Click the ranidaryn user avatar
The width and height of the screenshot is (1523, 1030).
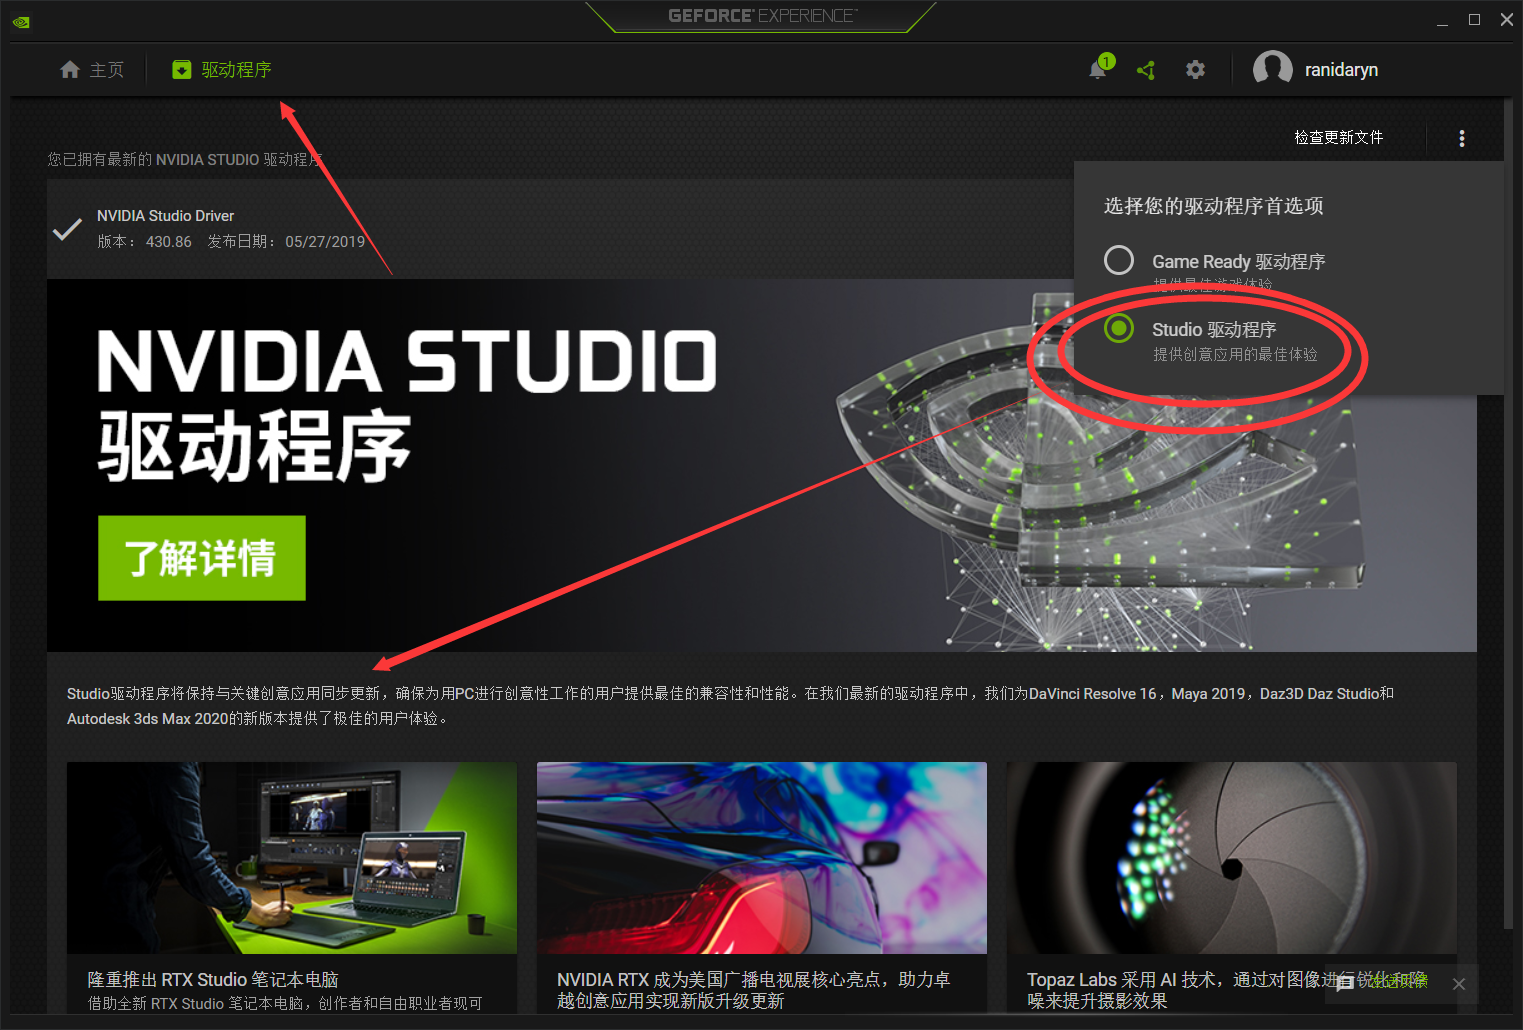click(x=1272, y=69)
